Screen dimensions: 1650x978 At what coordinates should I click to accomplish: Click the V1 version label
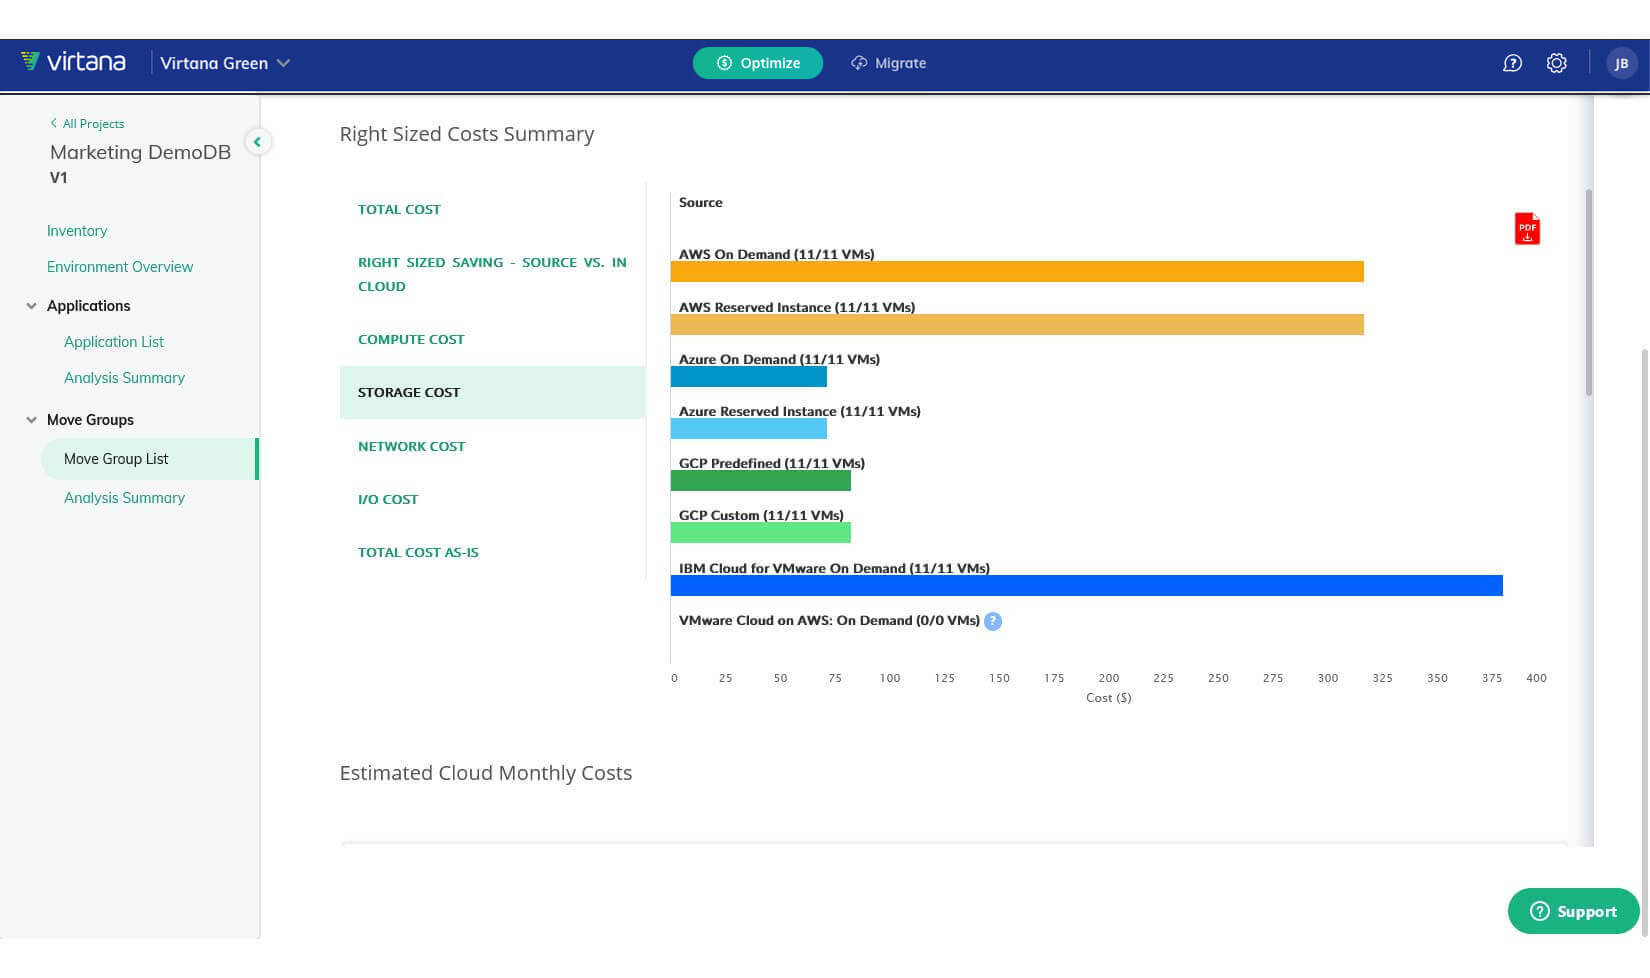pos(58,178)
